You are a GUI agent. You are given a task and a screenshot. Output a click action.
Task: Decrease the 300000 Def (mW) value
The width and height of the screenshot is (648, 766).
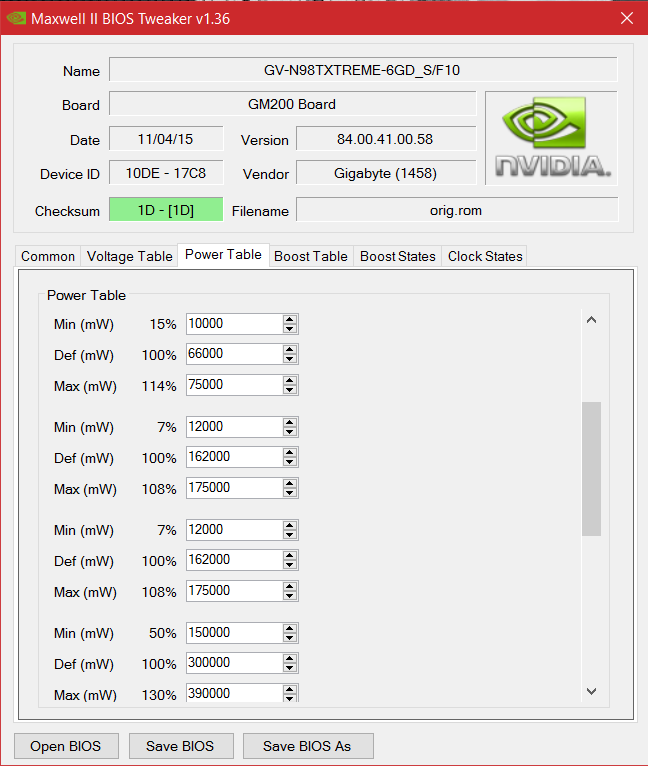coord(290,668)
